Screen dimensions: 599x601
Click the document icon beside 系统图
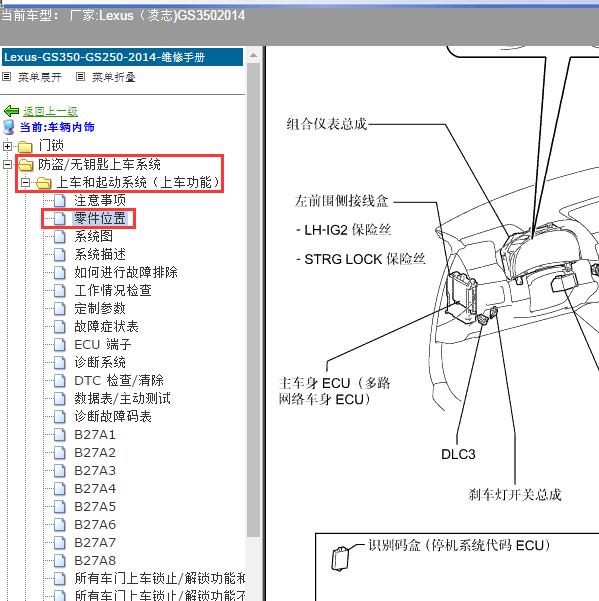click(x=60, y=236)
